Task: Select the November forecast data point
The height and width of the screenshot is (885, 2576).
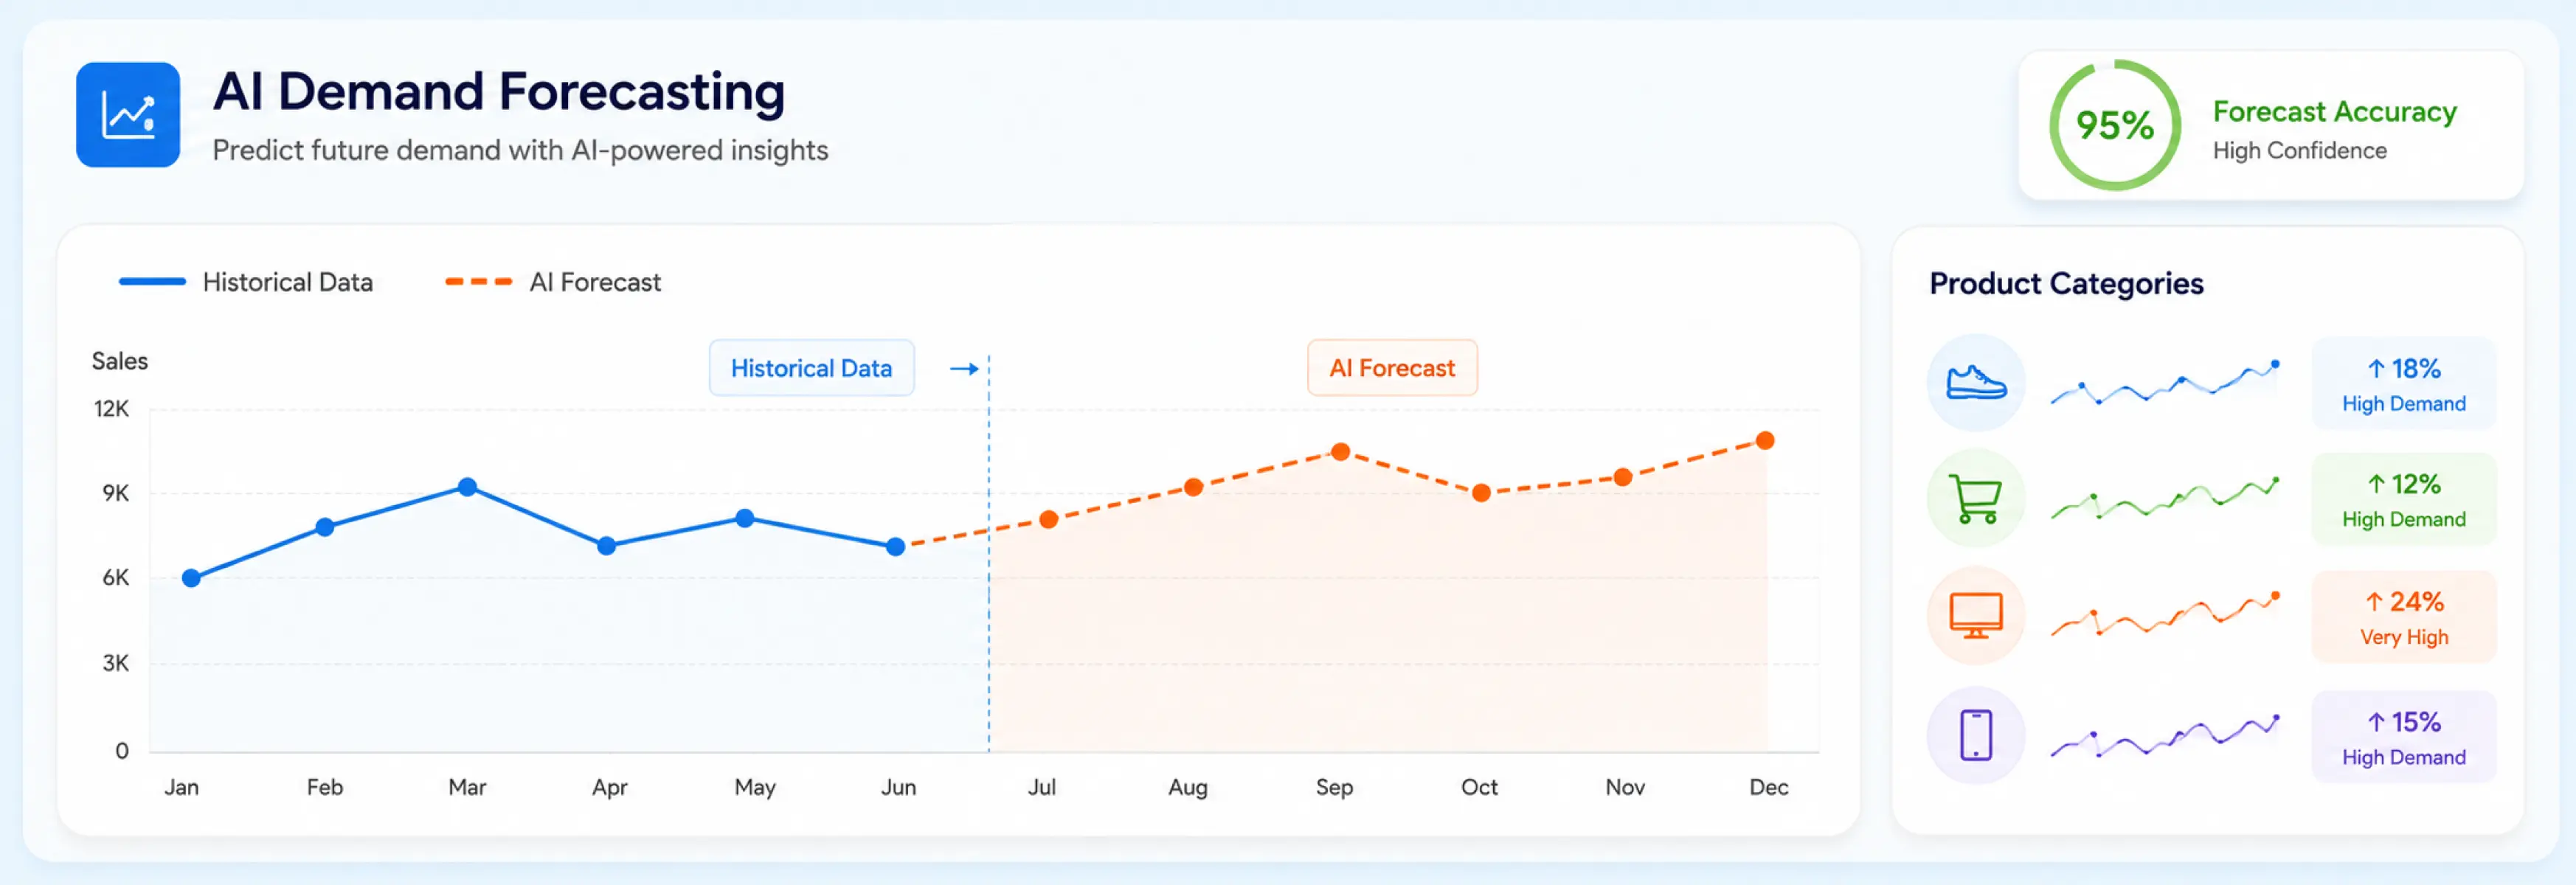Action: [x=1623, y=478]
